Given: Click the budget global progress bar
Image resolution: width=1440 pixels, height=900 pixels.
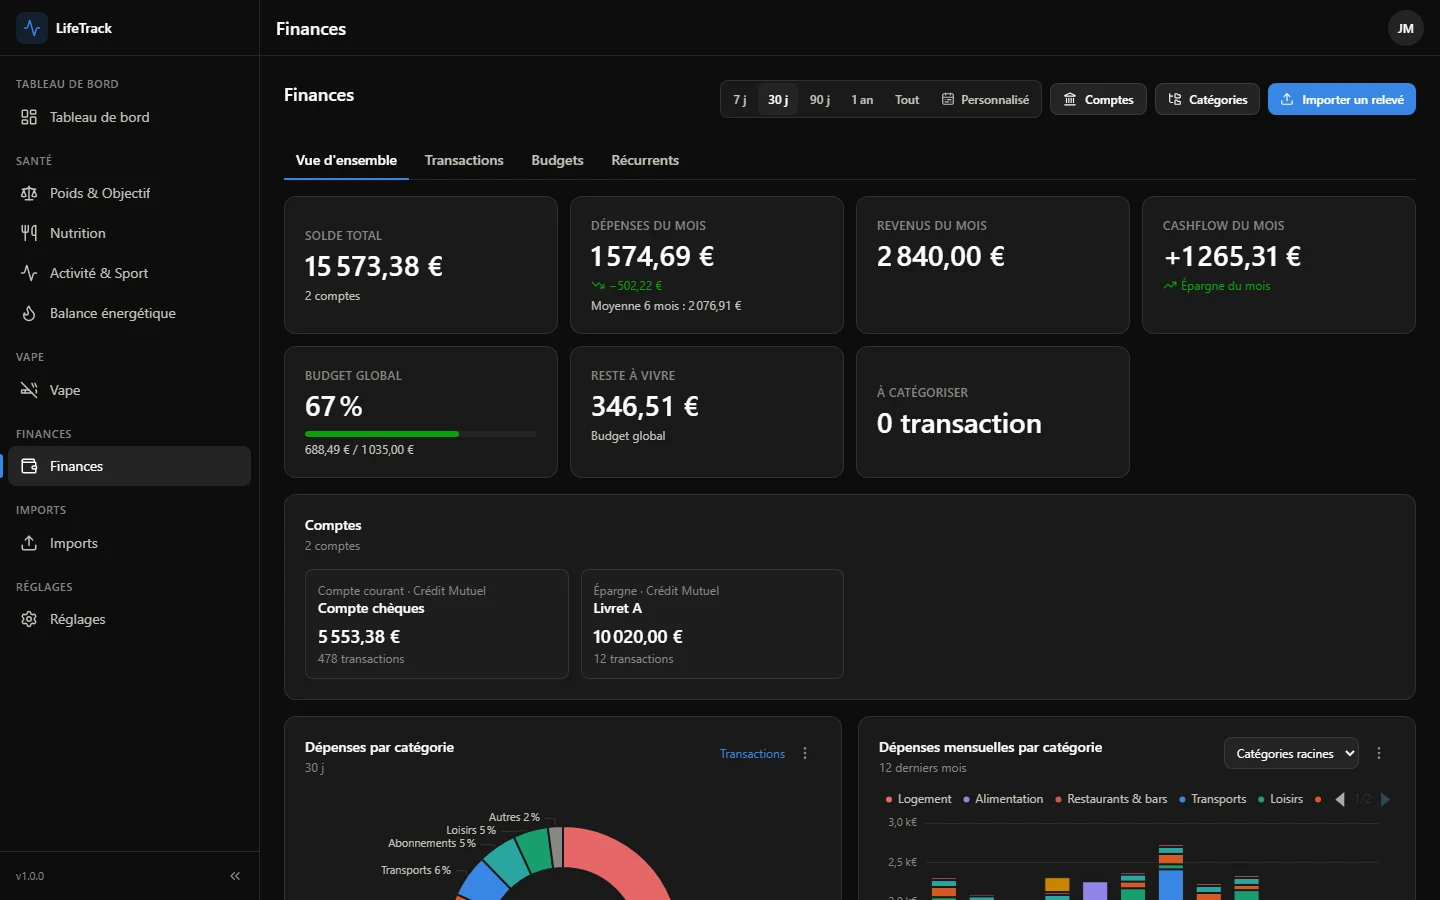Looking at the screenshot, I should (x=420, y=434).
